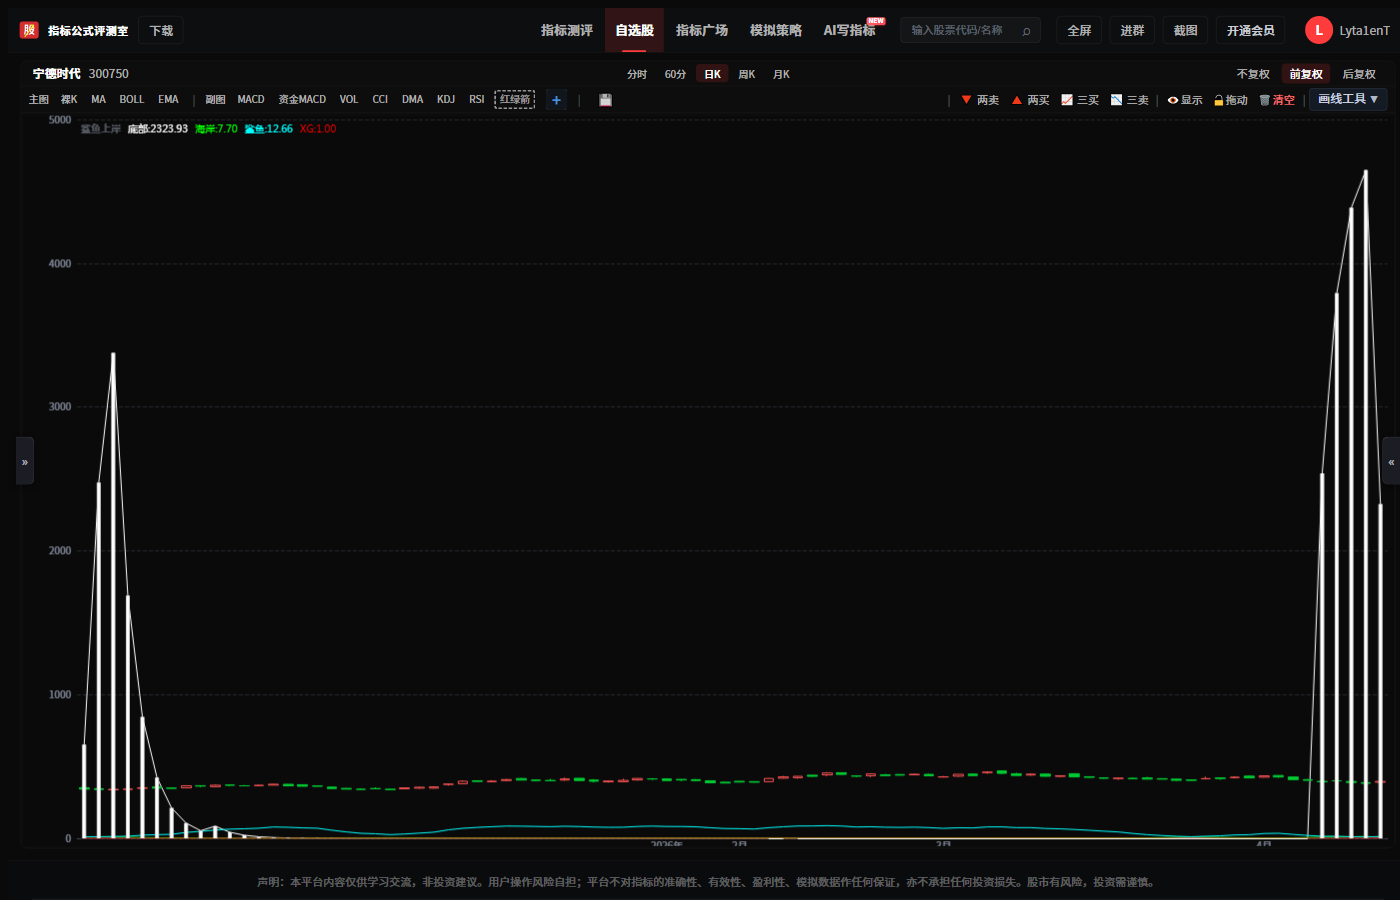Apply the VOL sub indicator
This screenshot has height=900, width=1400.
click(348, 100)
